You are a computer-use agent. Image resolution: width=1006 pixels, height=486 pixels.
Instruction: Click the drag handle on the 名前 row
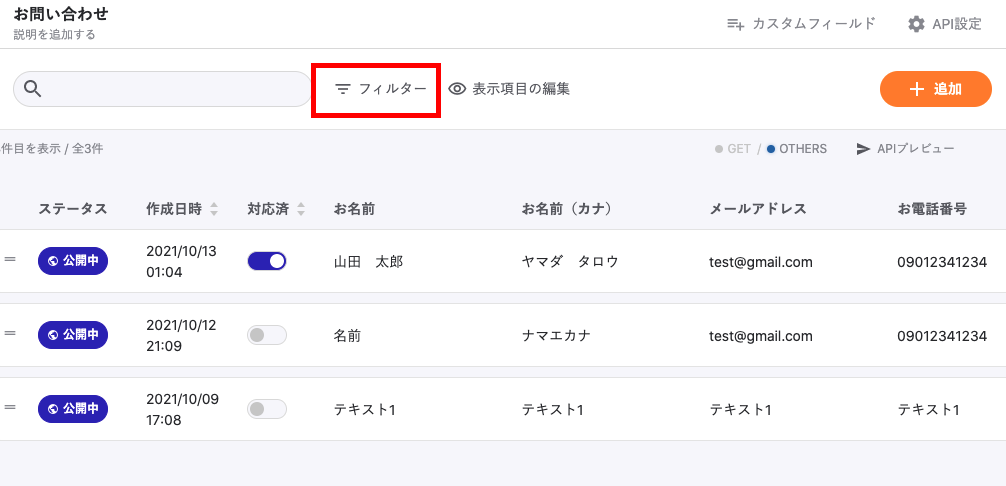coord(10,334)
